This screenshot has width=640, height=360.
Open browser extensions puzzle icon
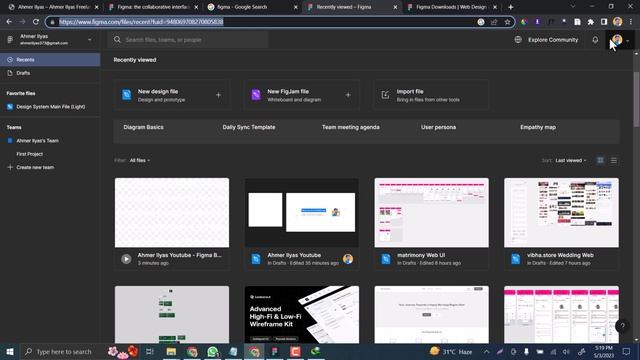591,22
